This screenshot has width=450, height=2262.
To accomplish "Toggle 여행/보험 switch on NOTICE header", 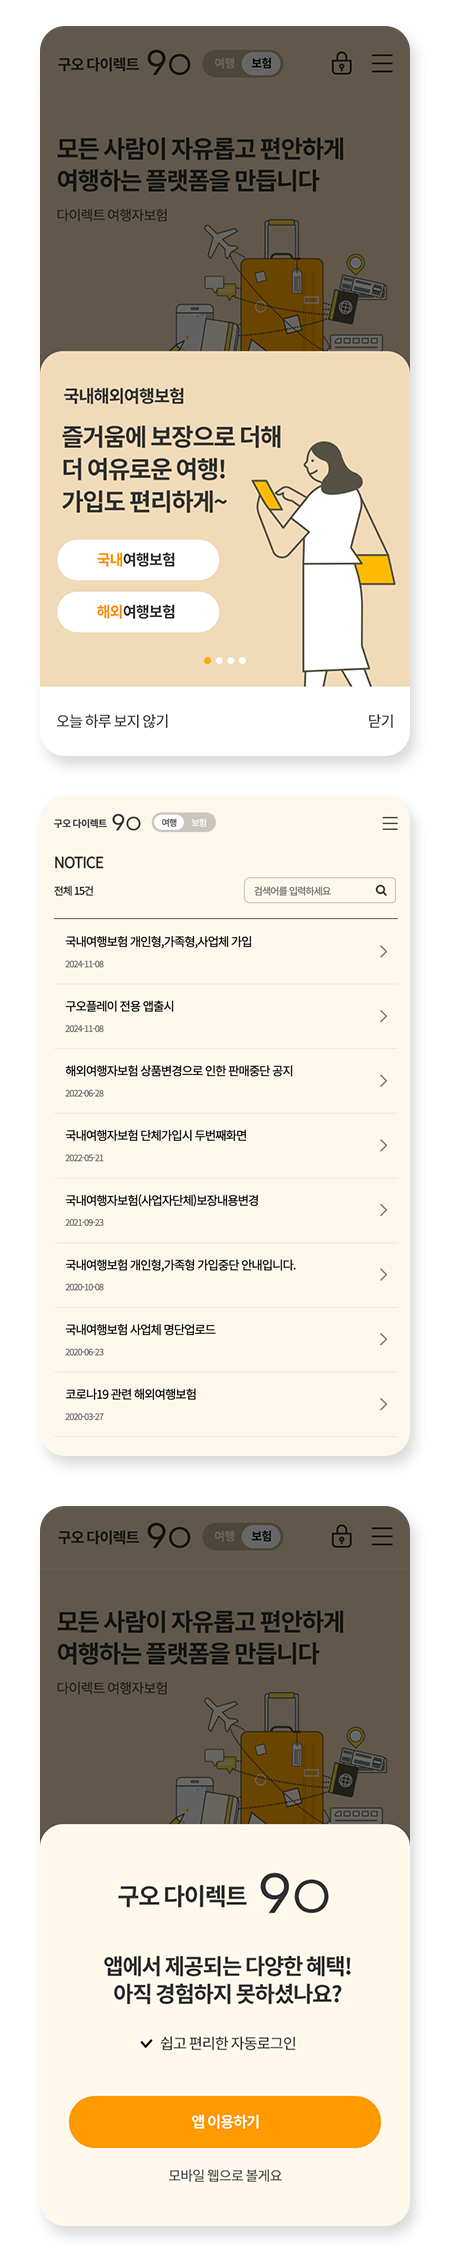I will (x=184, y=822).
